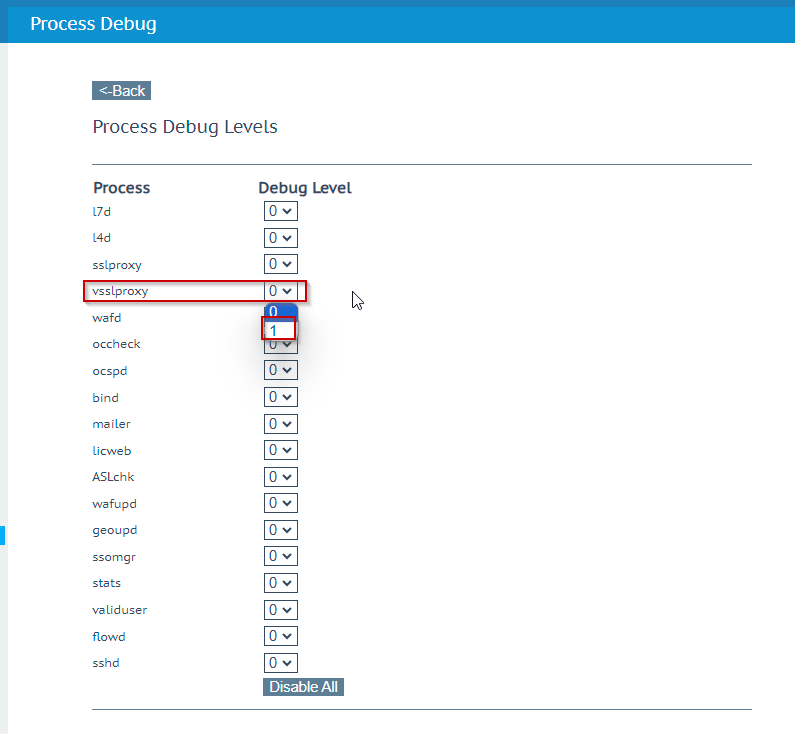
Task: Open the mailer debug level dropdown
Action: tap(280, 423)
